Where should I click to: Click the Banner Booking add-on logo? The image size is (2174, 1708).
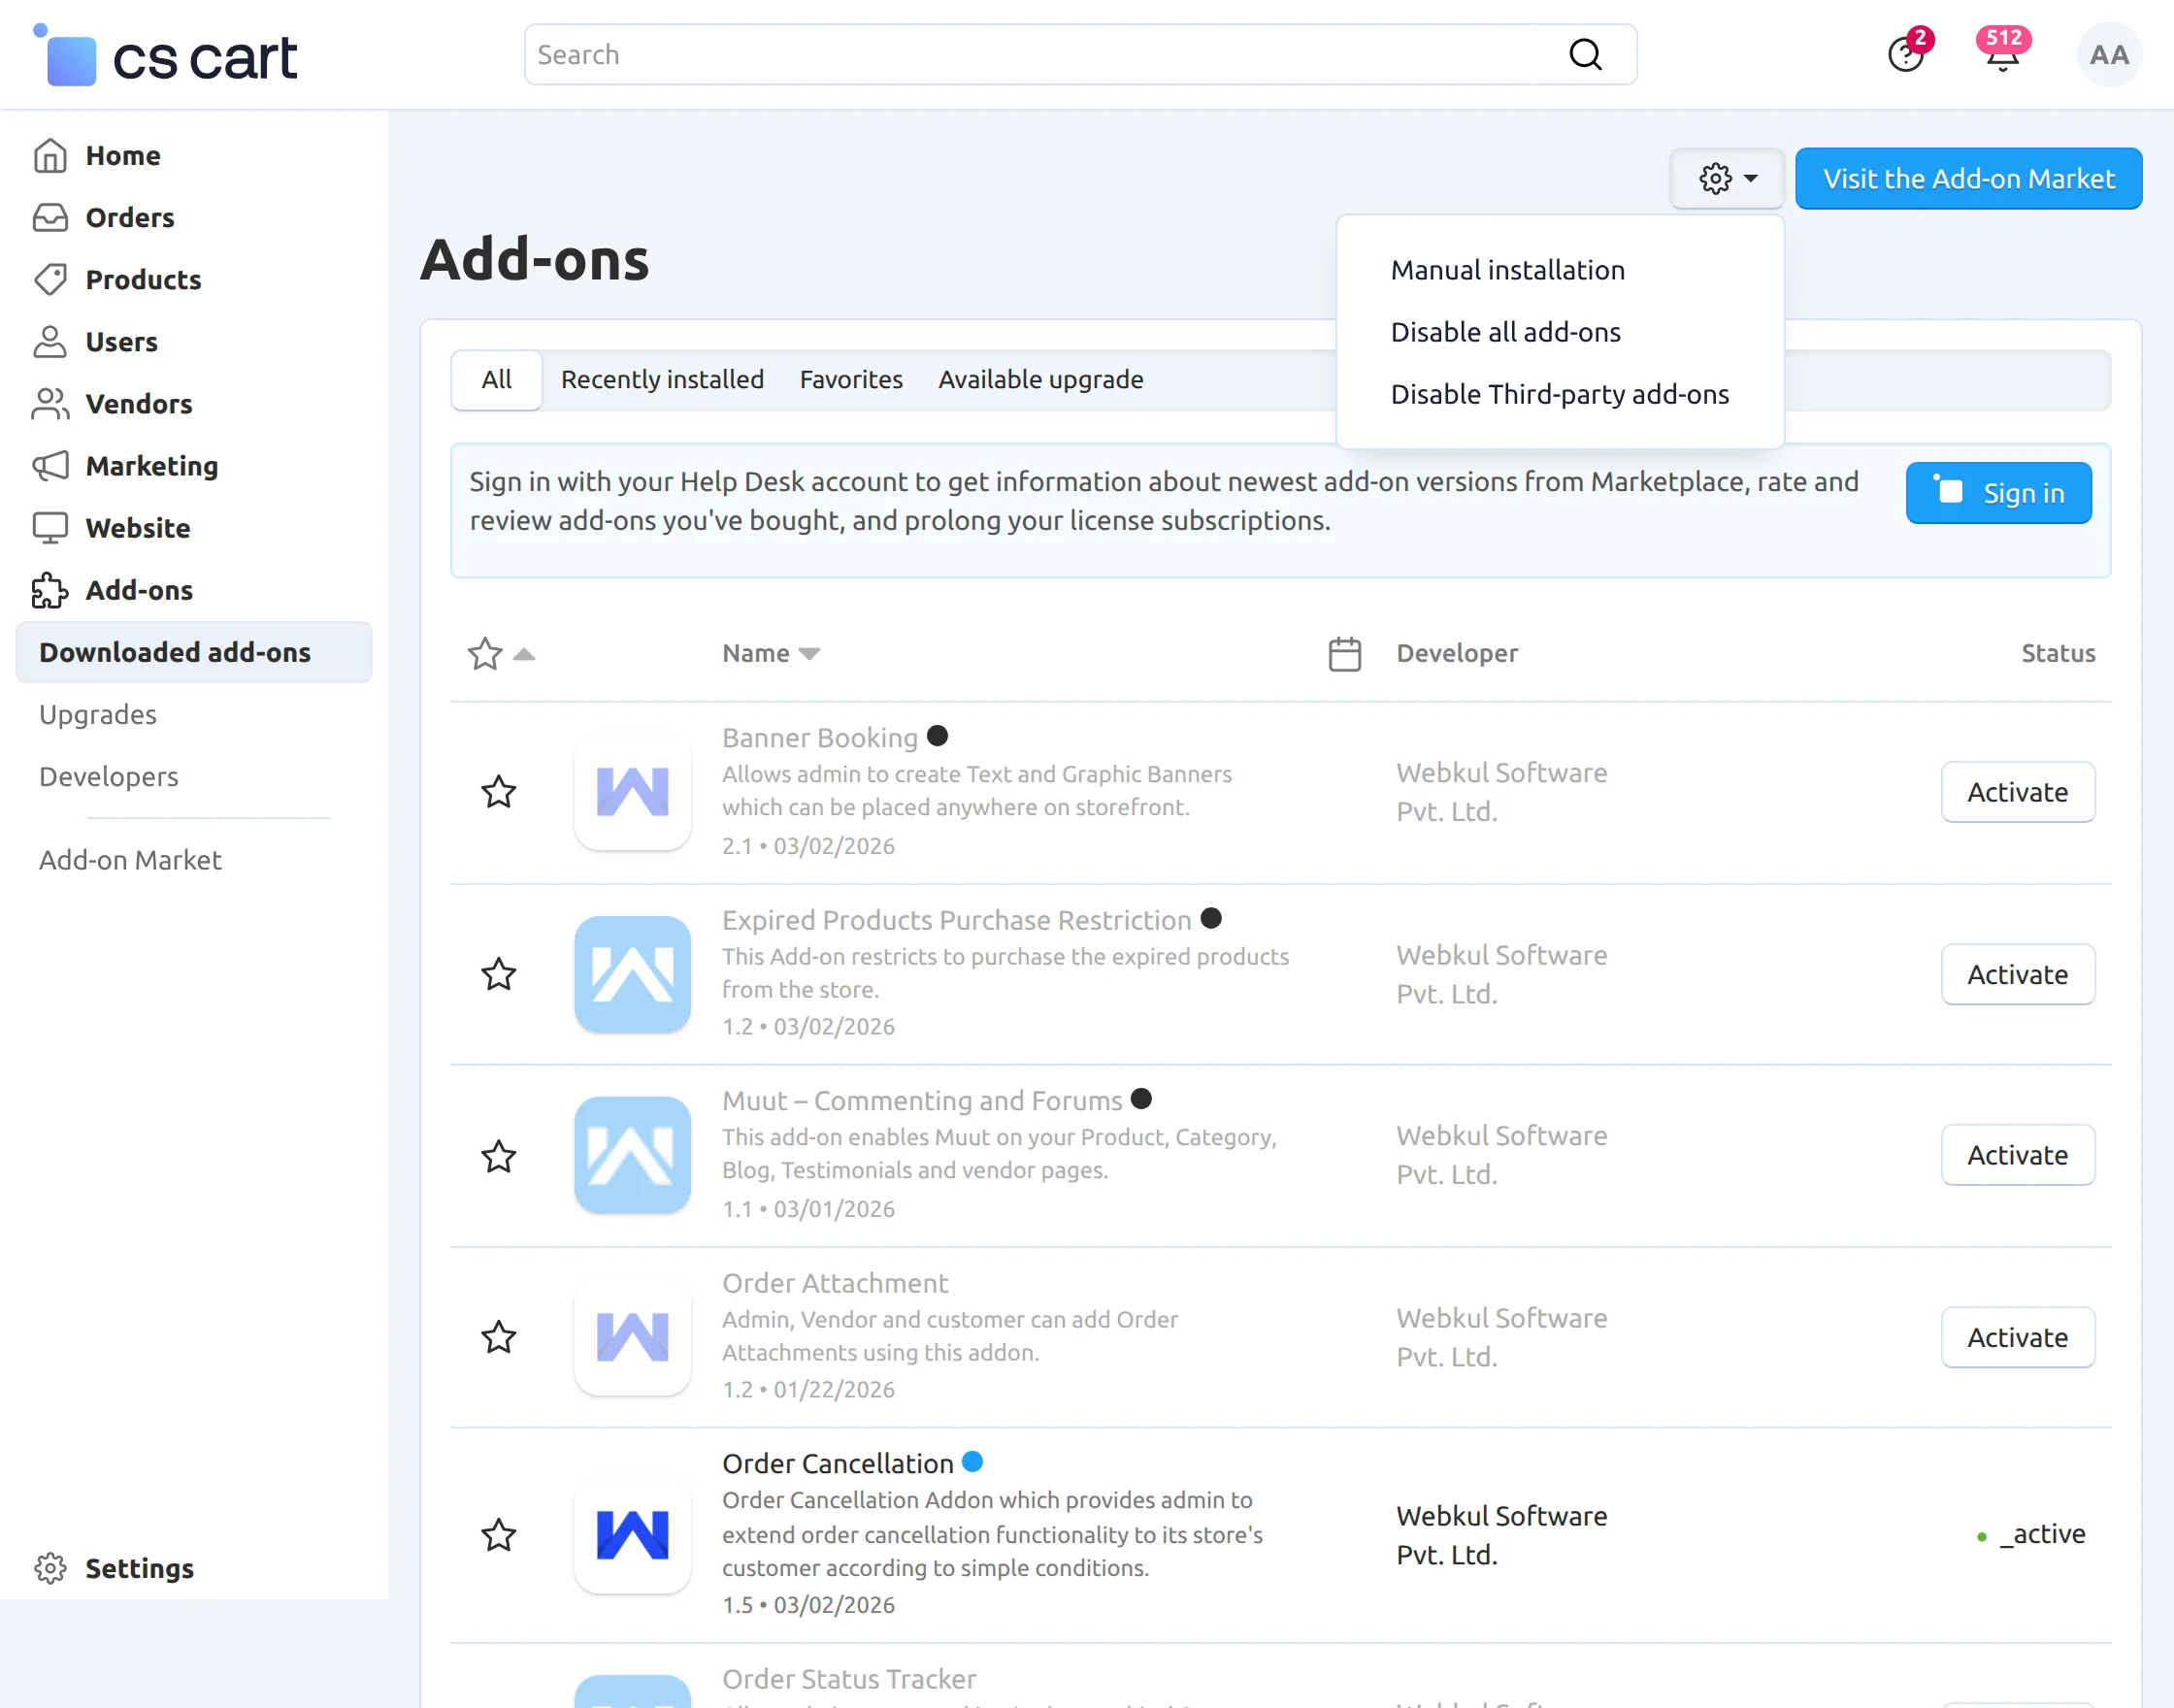coord(632,792)
